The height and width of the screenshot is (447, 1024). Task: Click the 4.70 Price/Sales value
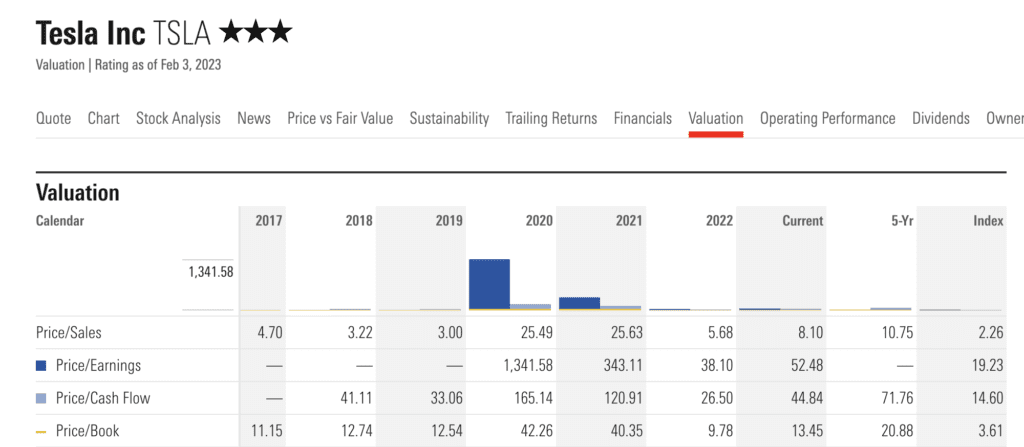[x=269, y=333]
